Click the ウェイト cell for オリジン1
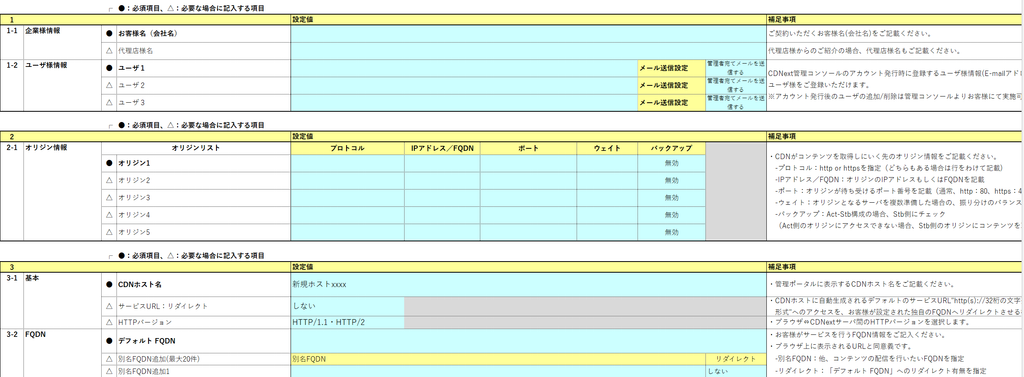 tap(607, 163)
